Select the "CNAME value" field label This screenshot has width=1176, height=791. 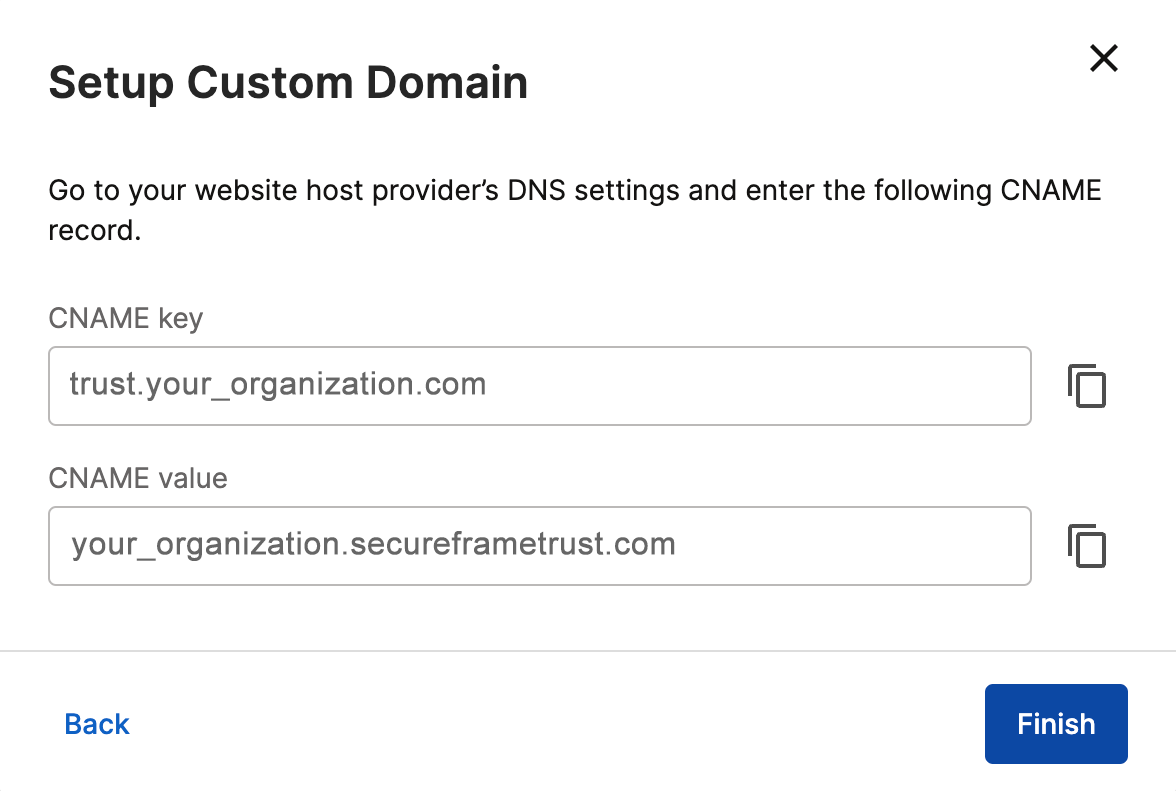[x=138, y=478]
